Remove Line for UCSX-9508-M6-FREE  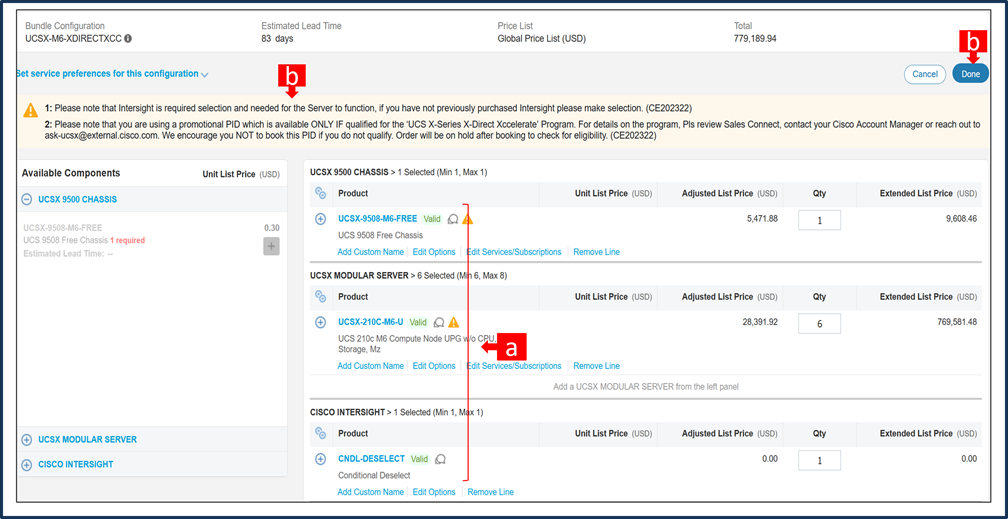coord(597,252)
